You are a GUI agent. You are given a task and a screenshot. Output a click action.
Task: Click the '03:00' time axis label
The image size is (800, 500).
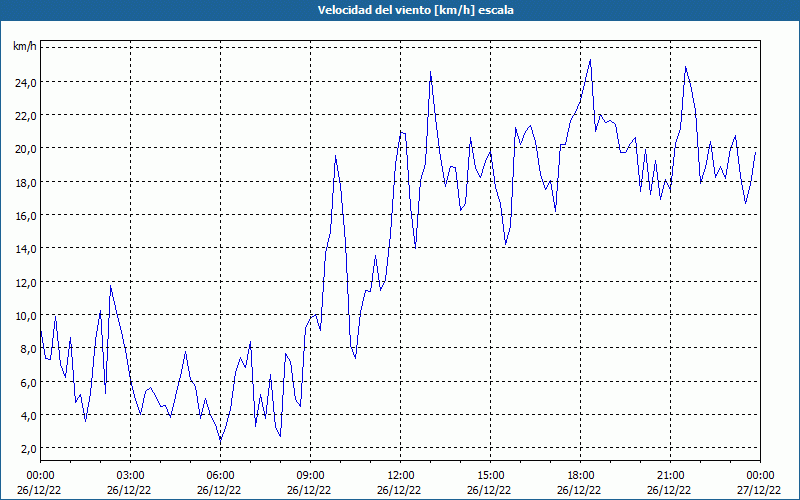pyautogui.click(x=131, y=476)
